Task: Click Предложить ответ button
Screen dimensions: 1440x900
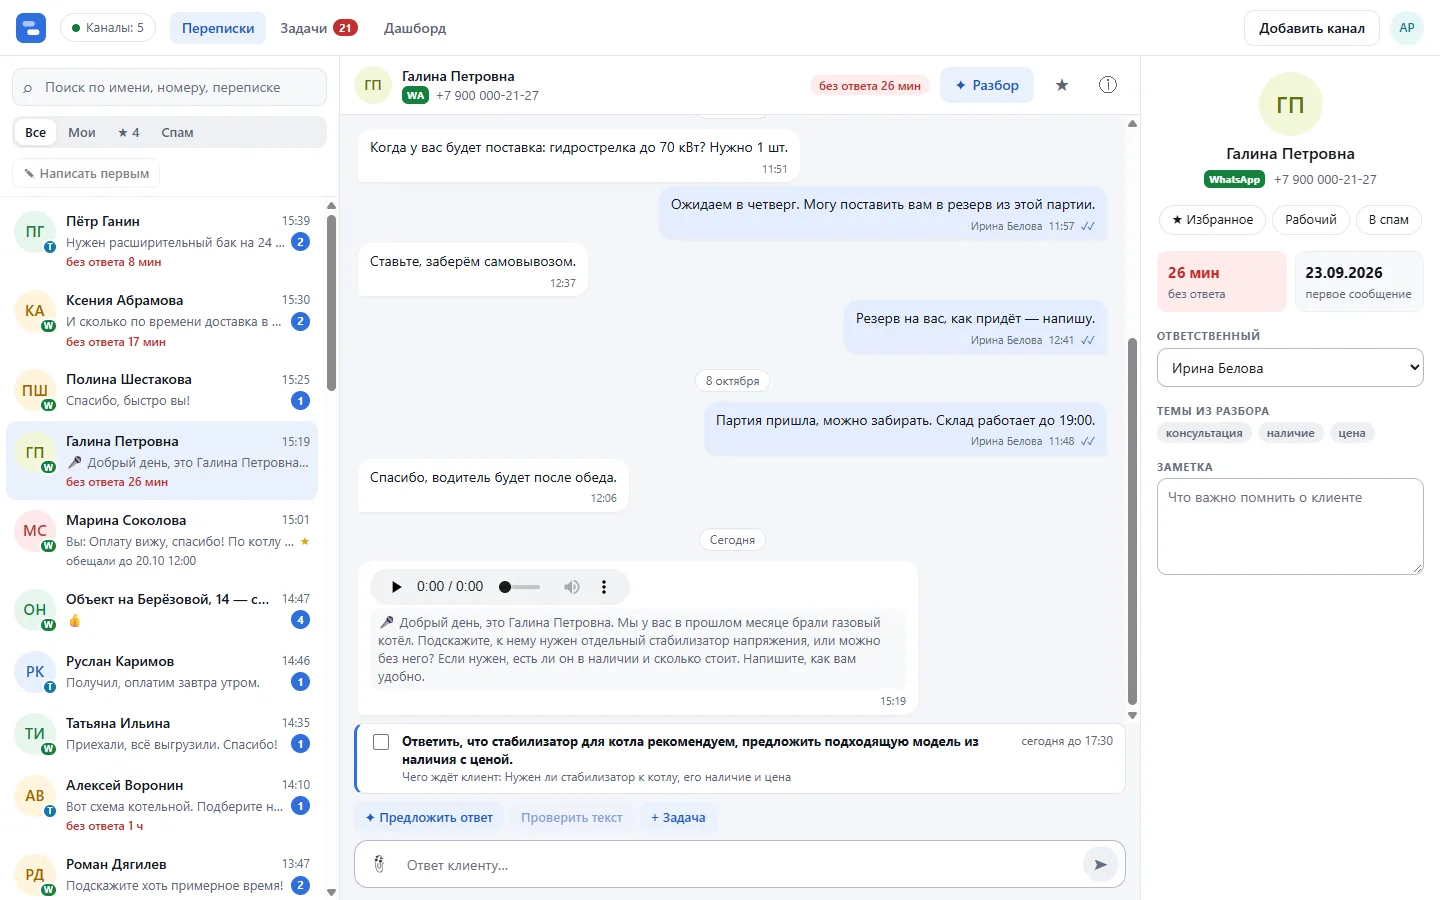Action: click(x=429, y=817)
